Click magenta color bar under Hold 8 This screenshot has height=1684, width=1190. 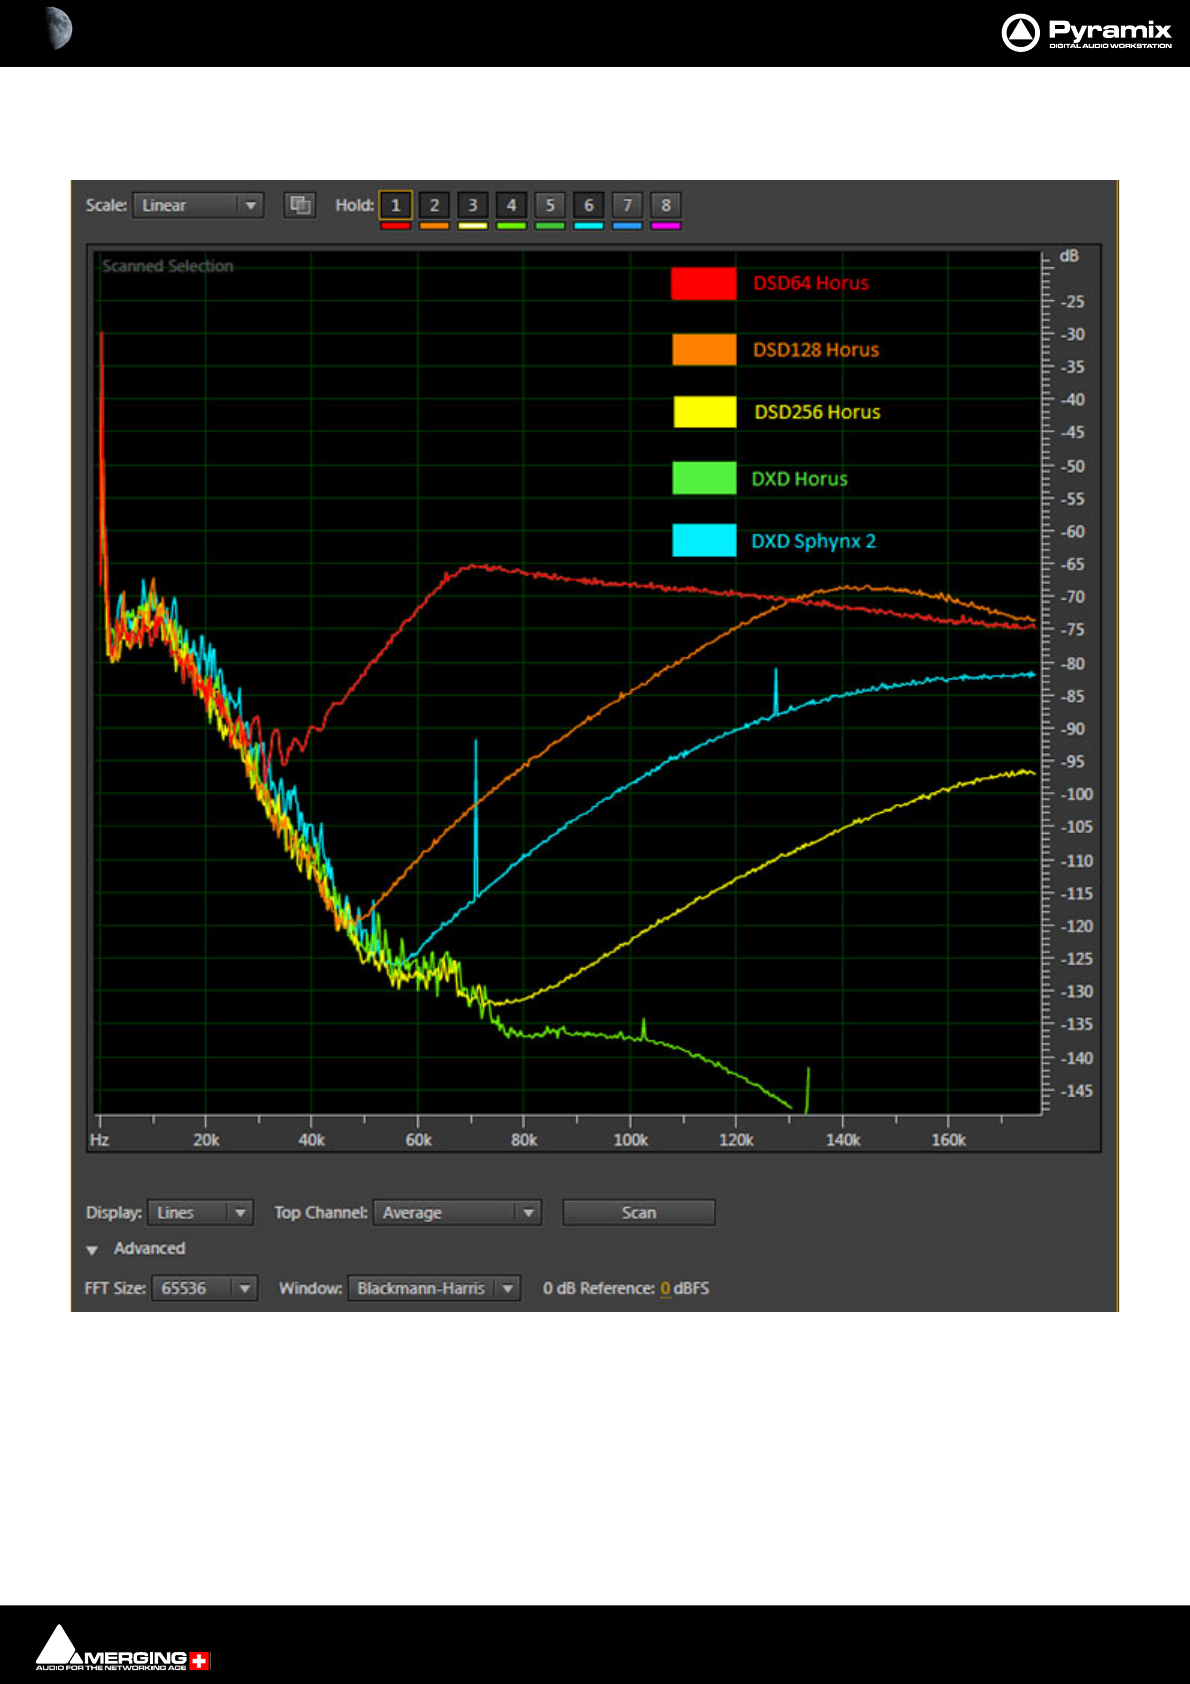[666, 226]
